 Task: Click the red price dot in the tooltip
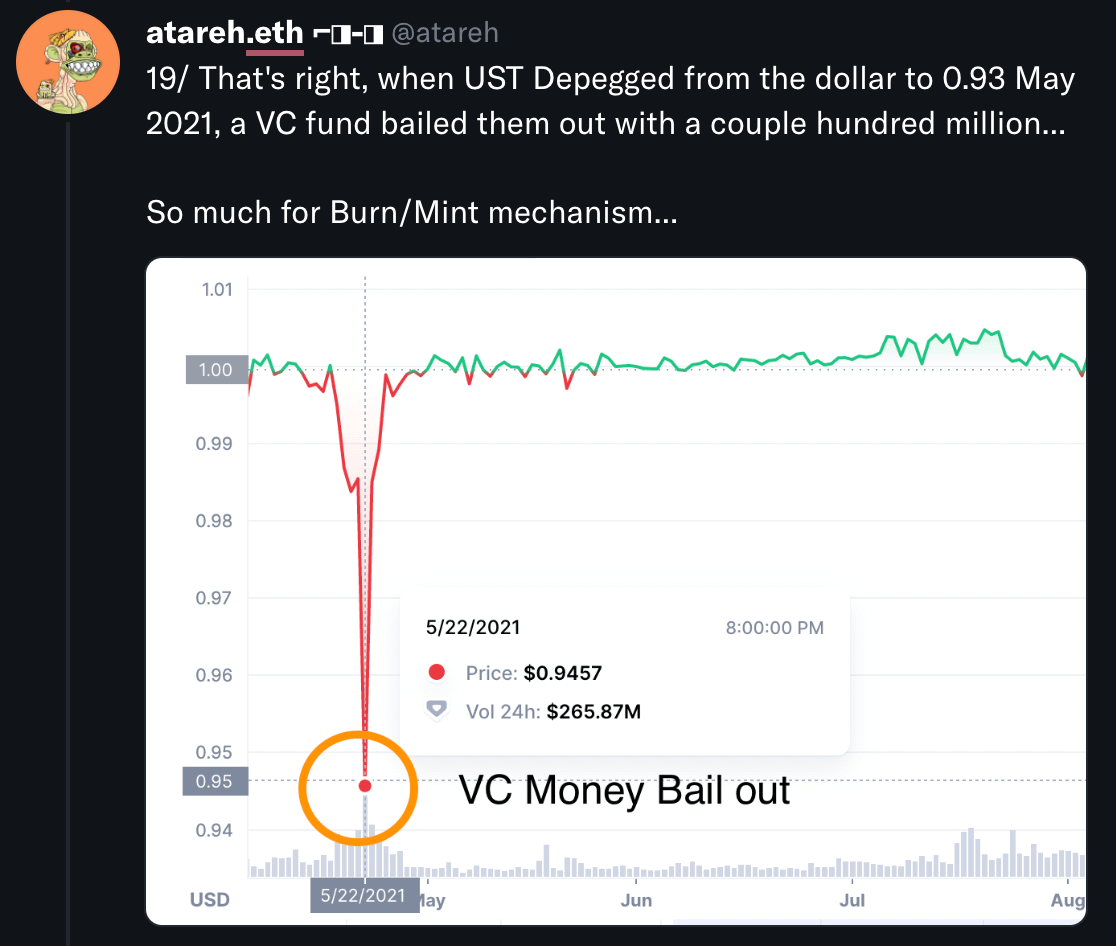pyautogui.click(x=436, y=673)
